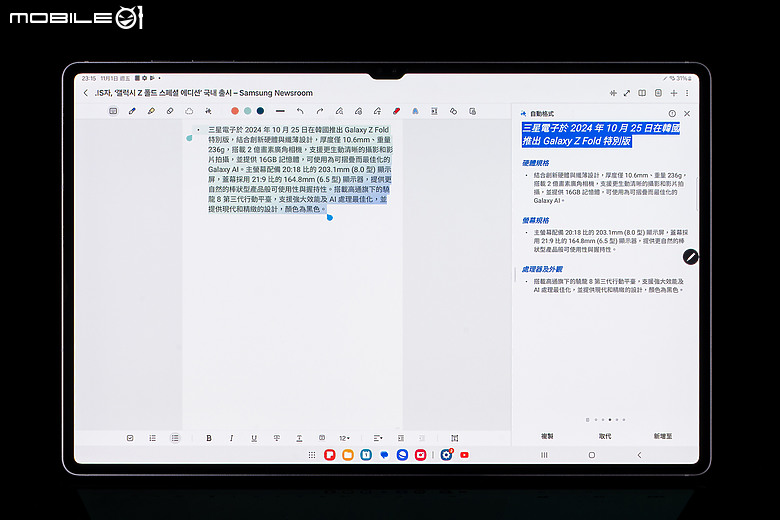
Task: Open the orange My Files taskbar app
Action: pyautogui.click(x=348, y=455)
